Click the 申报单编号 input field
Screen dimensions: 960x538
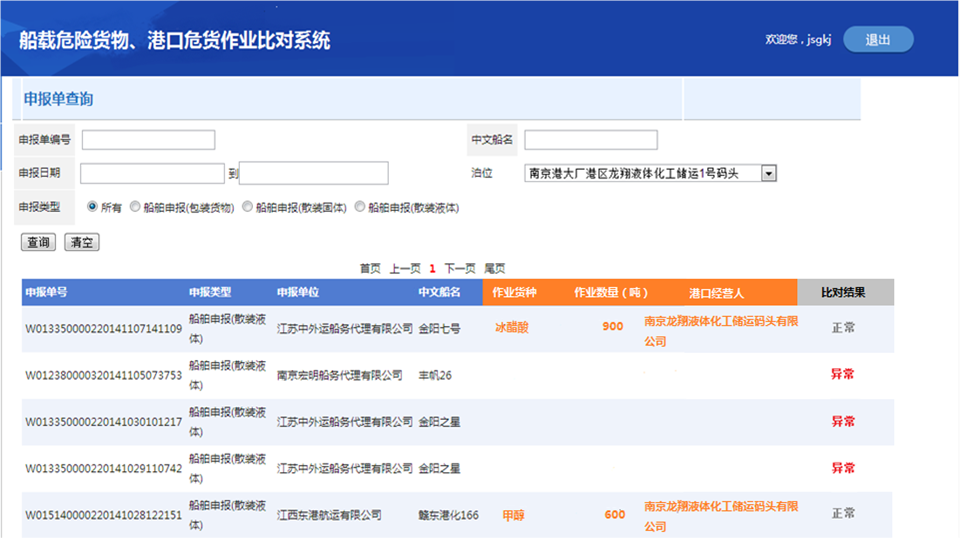pyautogui.click(x=148, y=140)
